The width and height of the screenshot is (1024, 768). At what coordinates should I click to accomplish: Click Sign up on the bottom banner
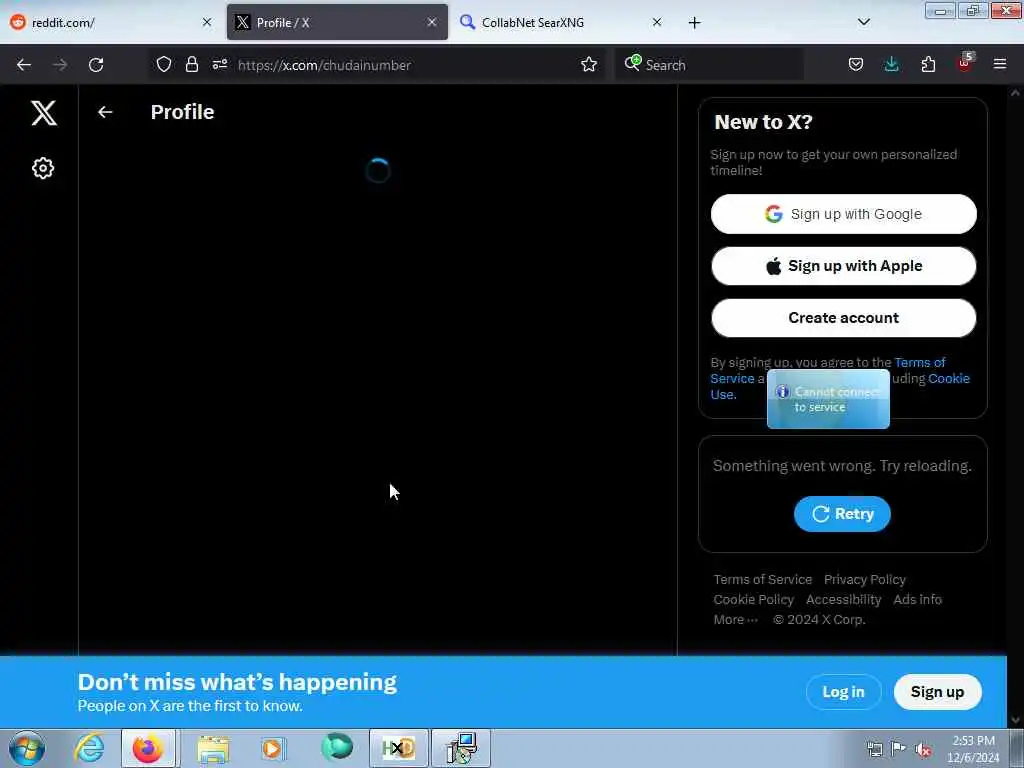(x=937, y=692)
